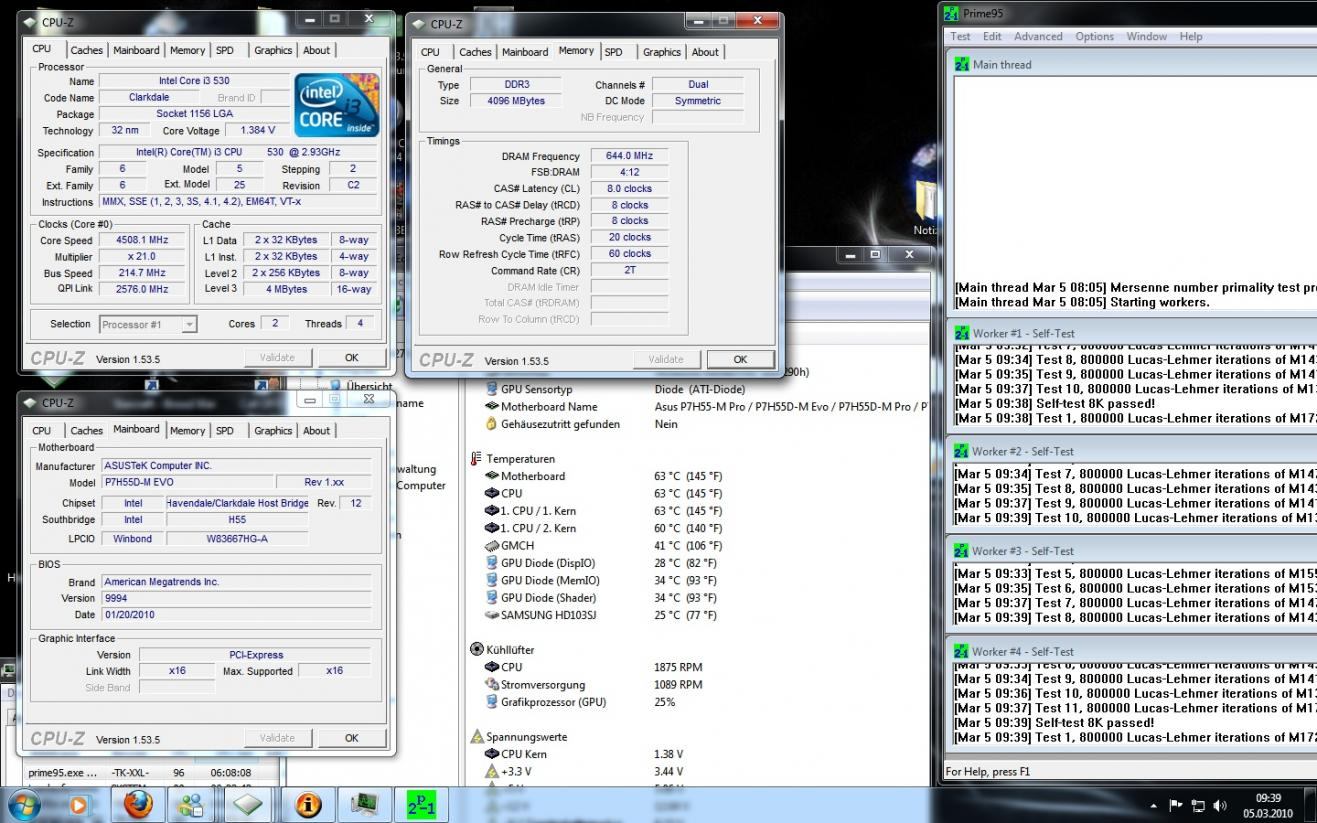Open Prime95 Options menu

(x=1094, y=37)
